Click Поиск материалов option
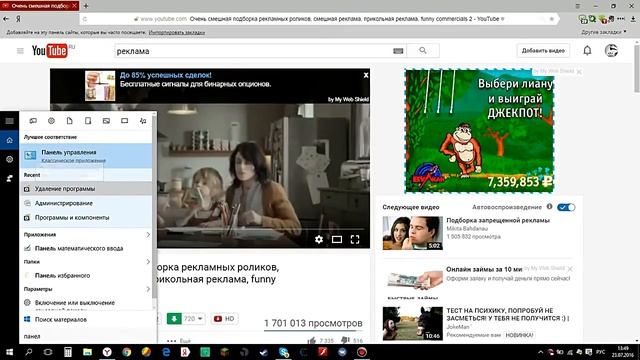640x360 pixels. [86, 319]
